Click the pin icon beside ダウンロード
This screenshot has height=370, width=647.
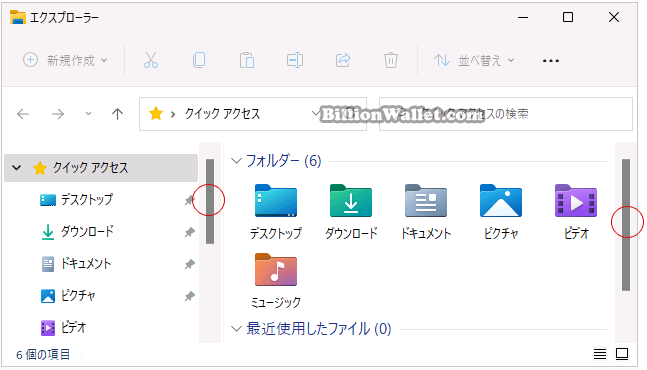coord(189,232)
